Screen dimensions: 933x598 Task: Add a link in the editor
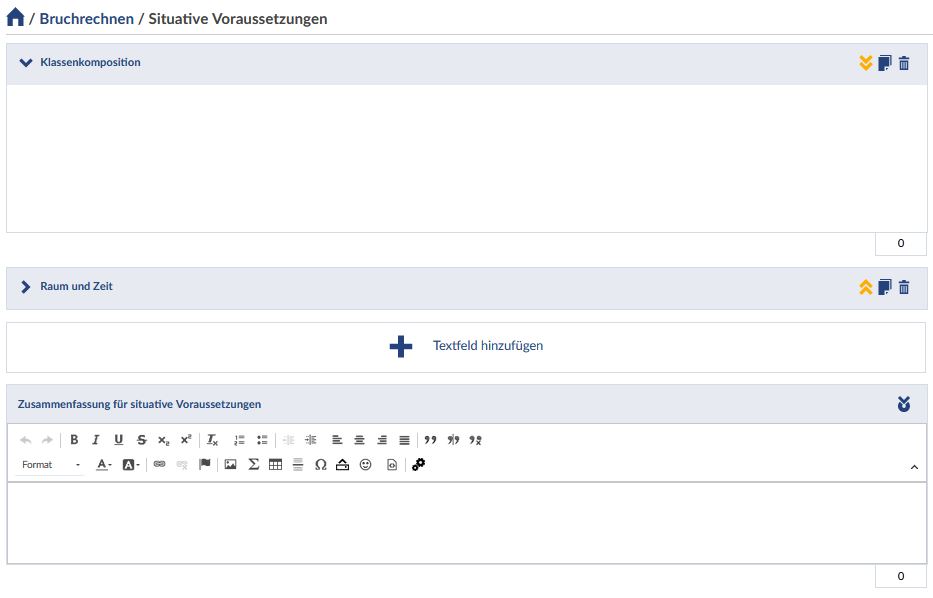point(159,464)
